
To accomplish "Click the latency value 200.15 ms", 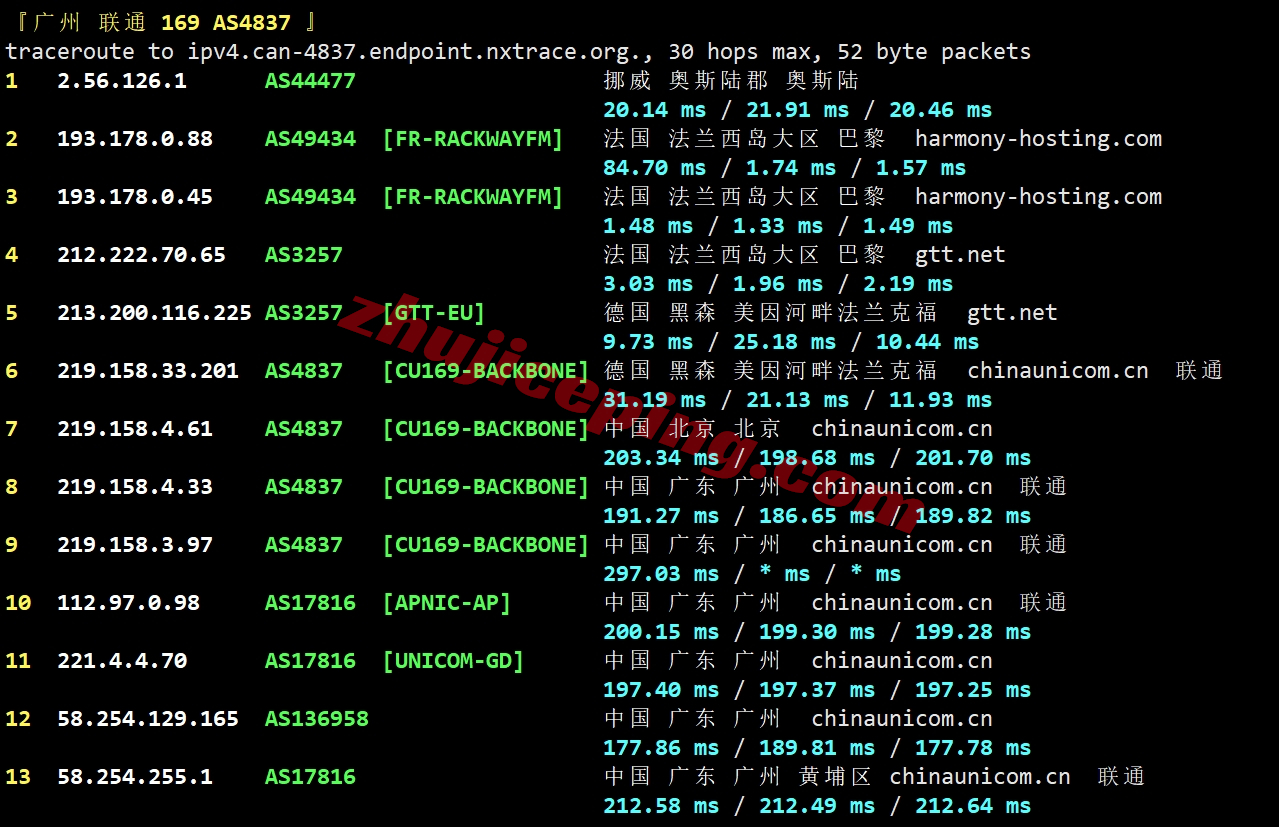I will point(662,632).
